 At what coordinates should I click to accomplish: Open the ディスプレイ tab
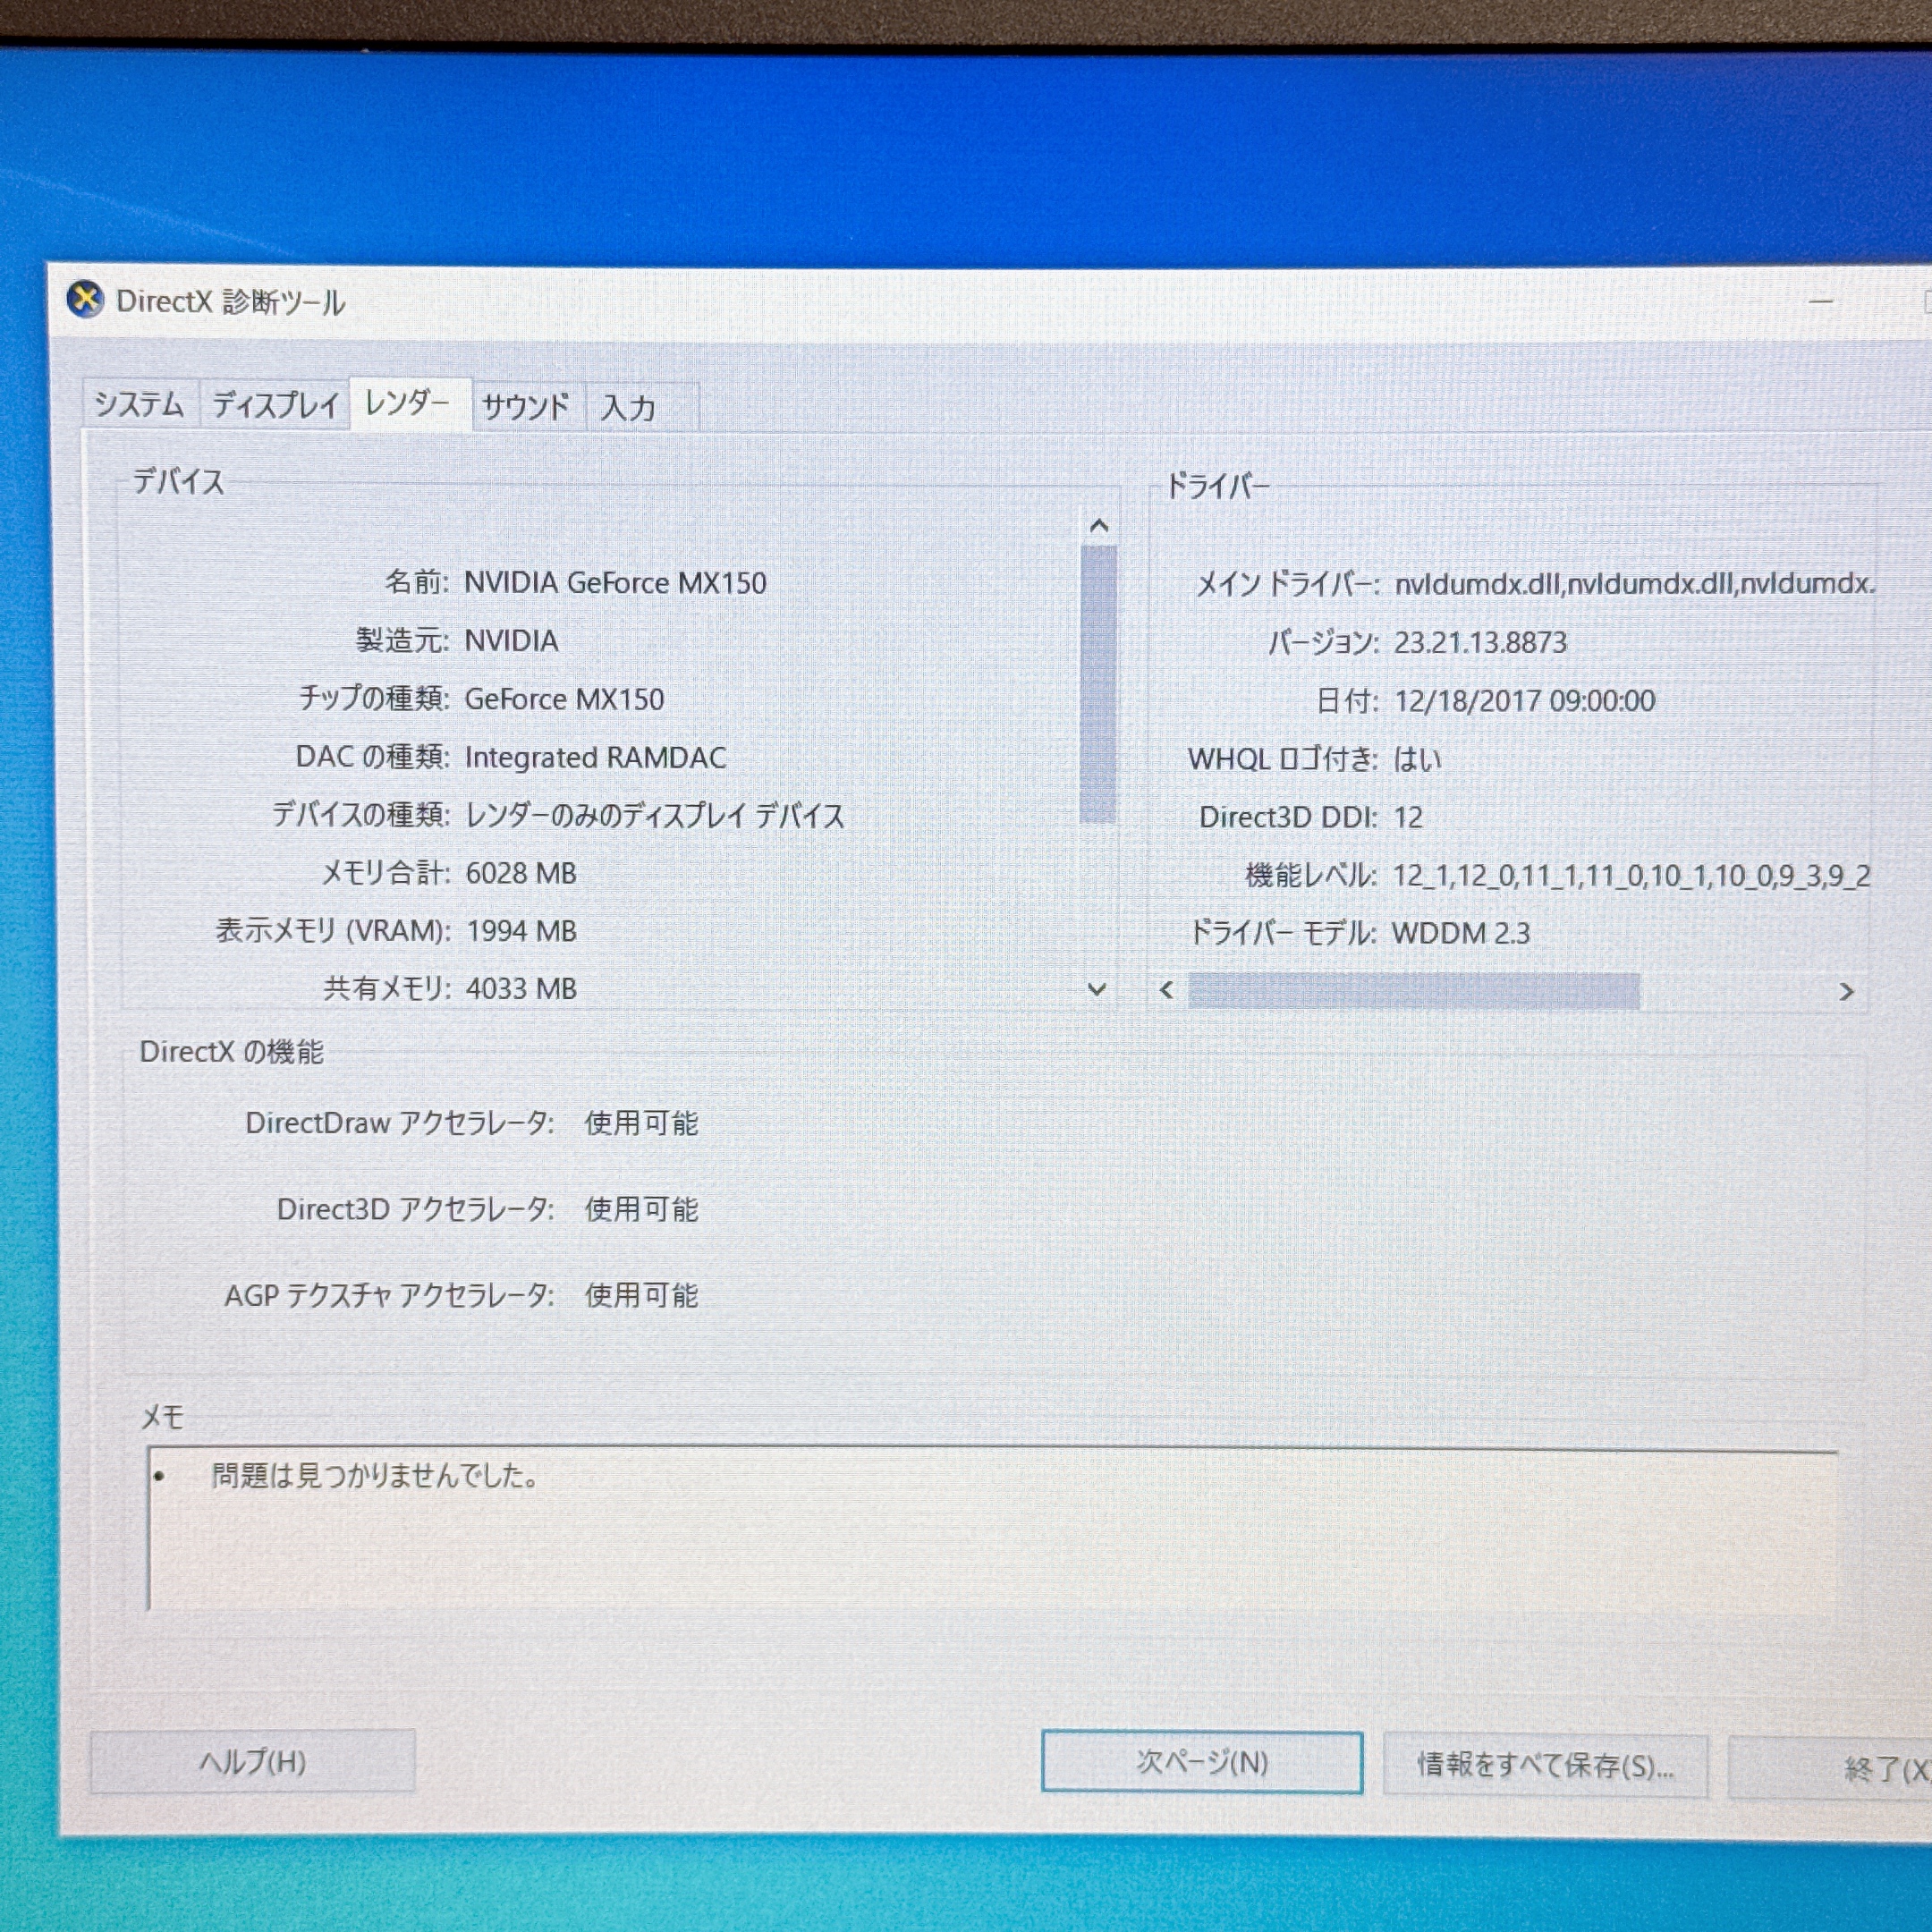click(275, 406)
